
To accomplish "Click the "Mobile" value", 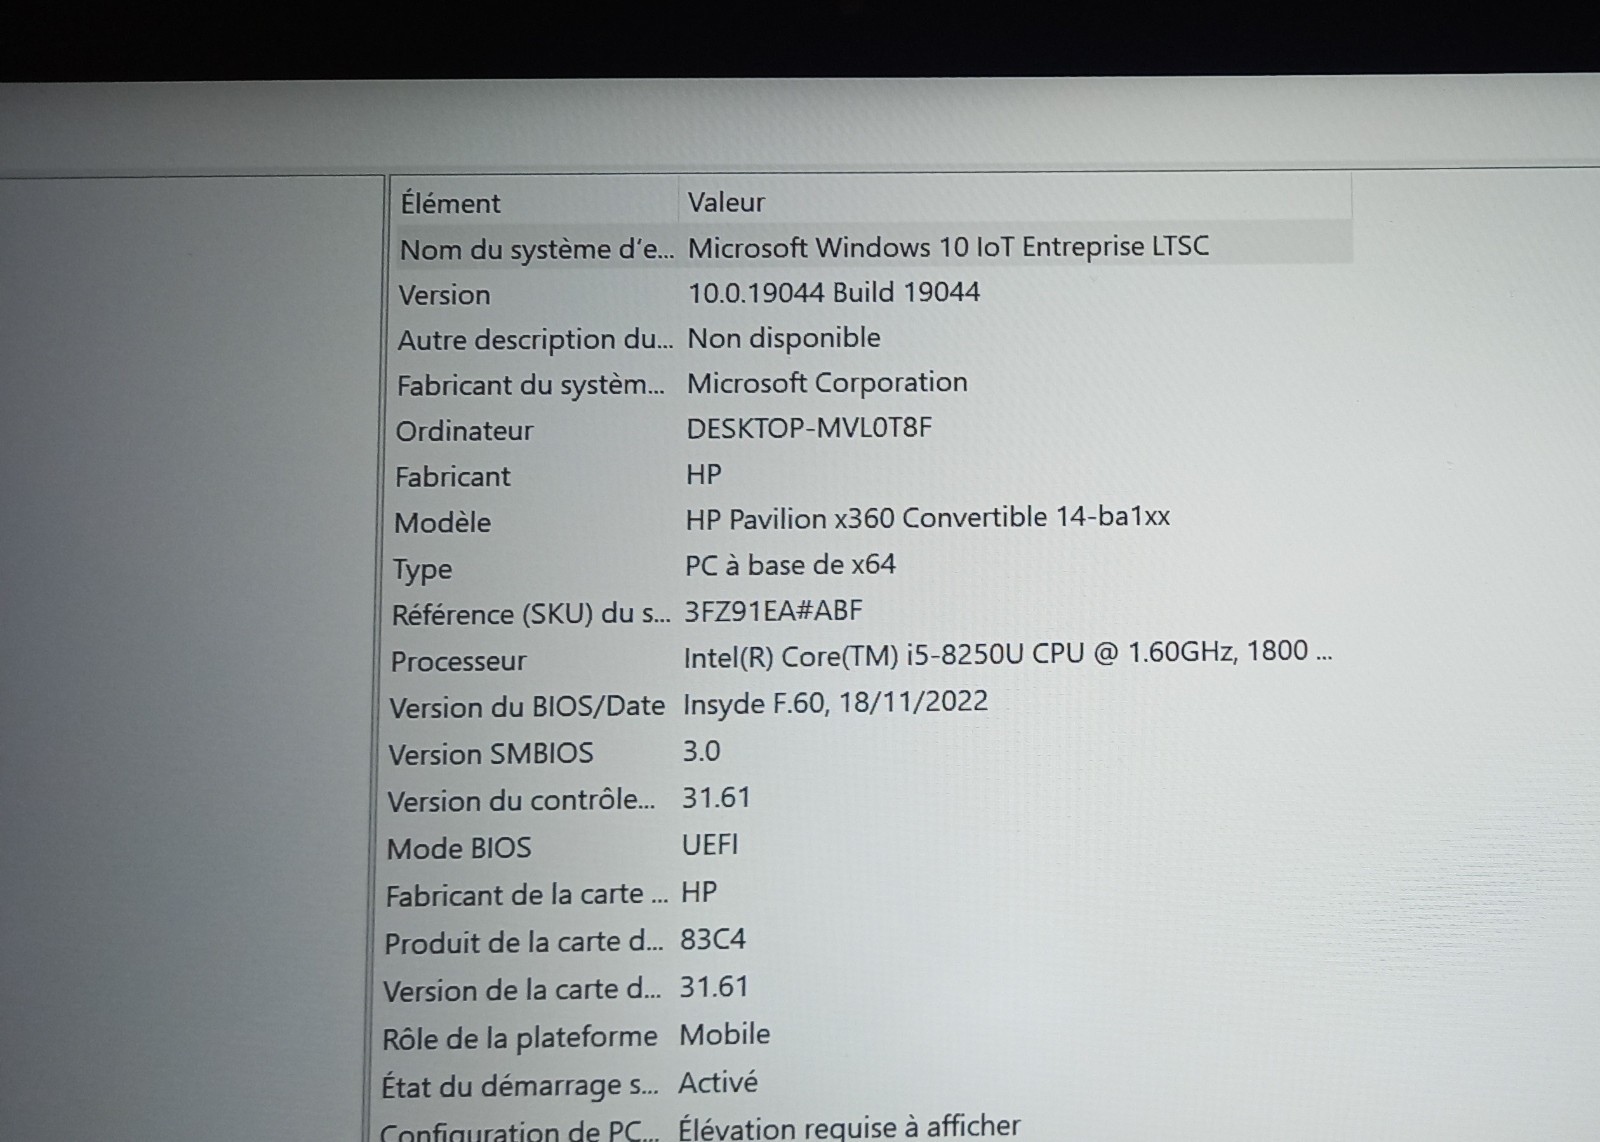I will coord(725,1035).
